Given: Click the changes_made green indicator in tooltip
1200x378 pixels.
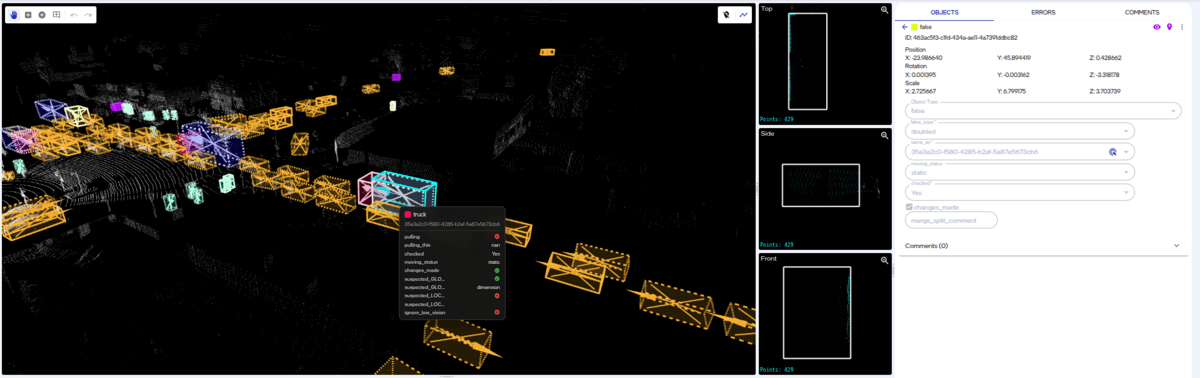Looking at the screenshot, I should point(497,270).
